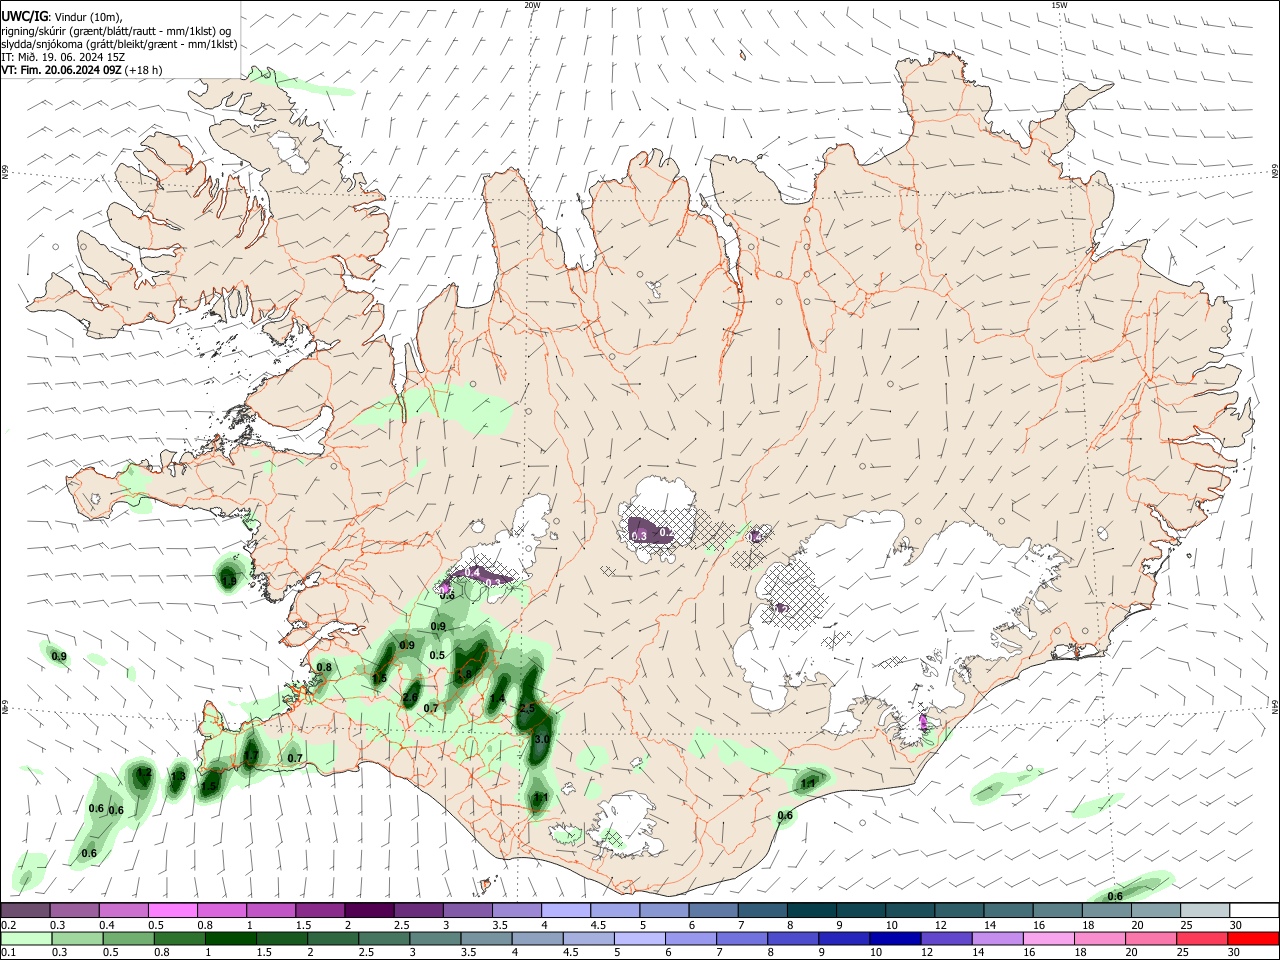Click the '0.2' label on the upper legend scale
This screenshot has height=960, width=1280.
8,925
